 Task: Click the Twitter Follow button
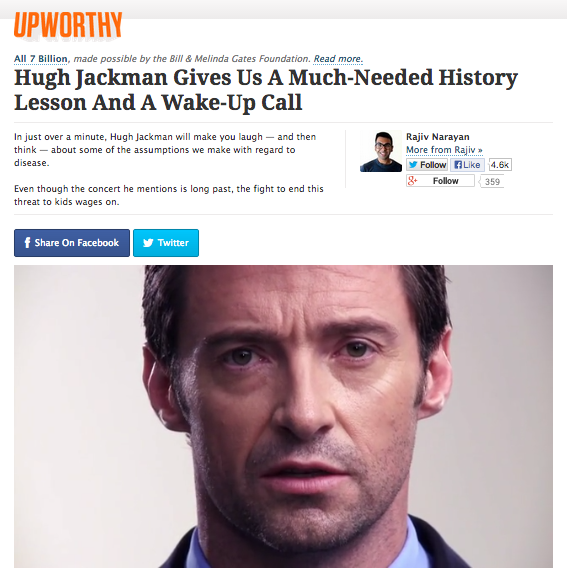tap(427, 165)
